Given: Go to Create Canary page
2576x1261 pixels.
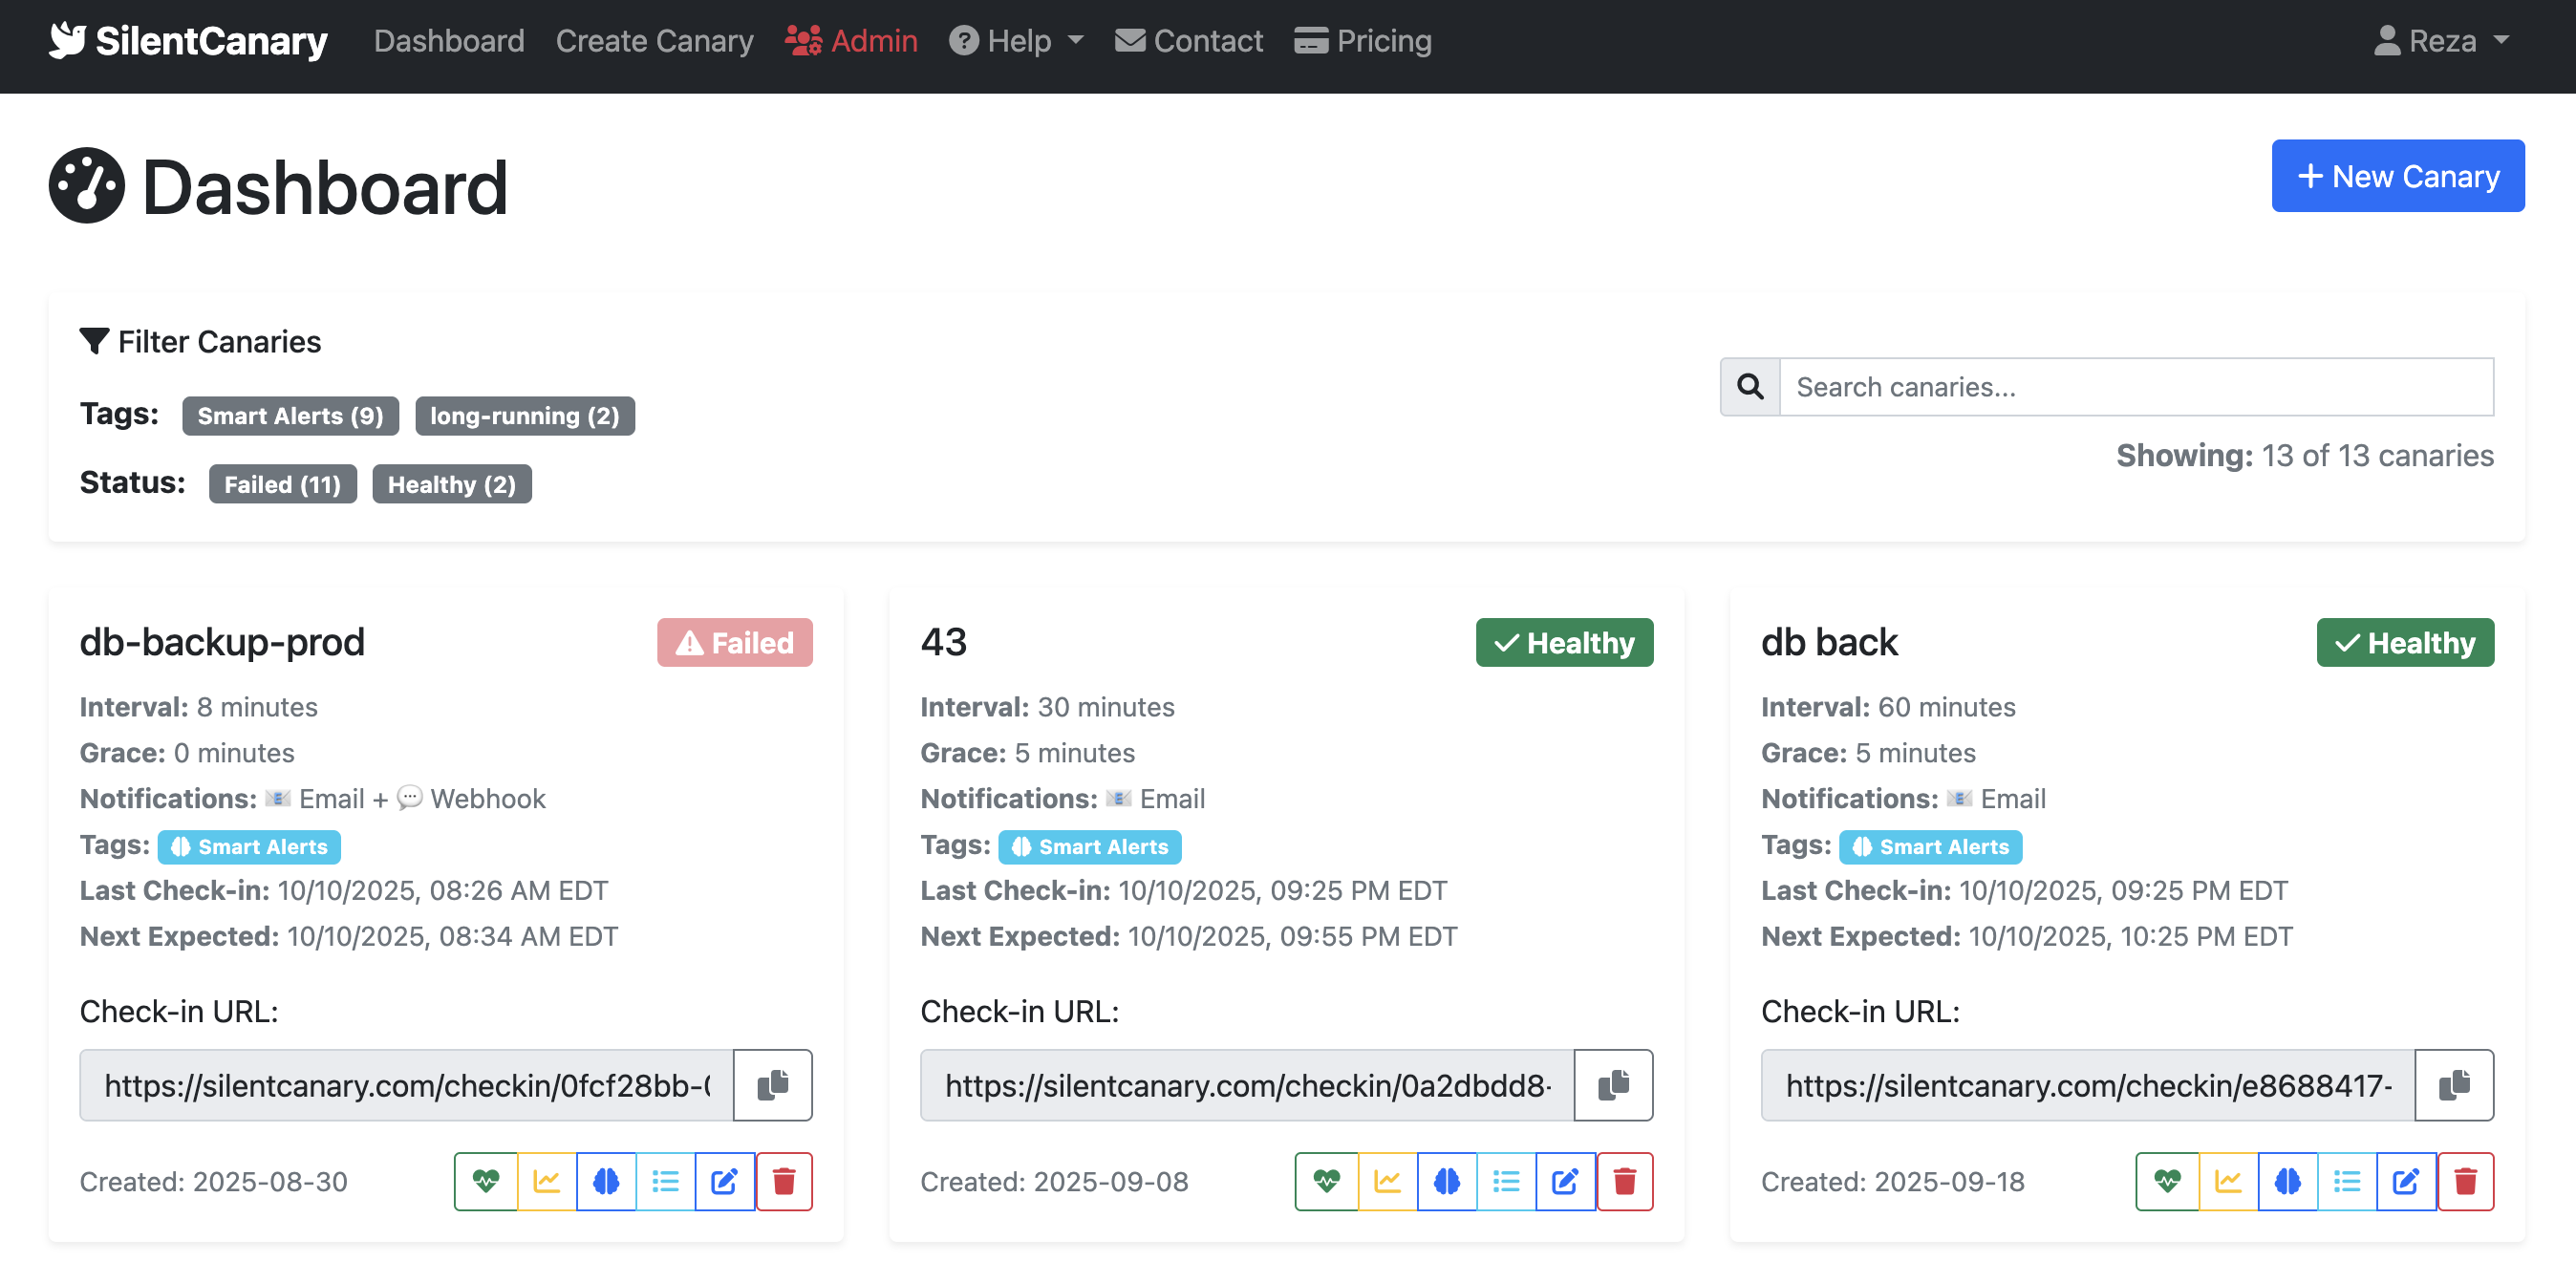Looking at the screenshot, I should pos(655,41).
